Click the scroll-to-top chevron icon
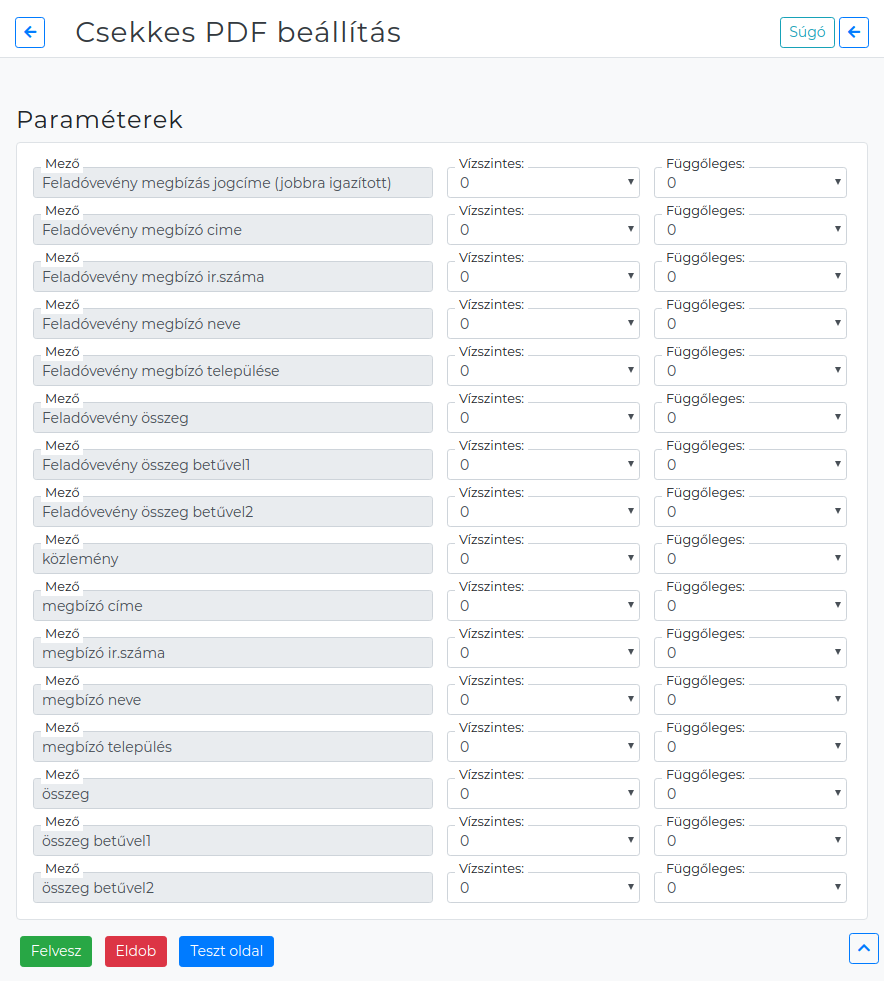The height and width of the screenshot is (981, 884). pos(863,948)
